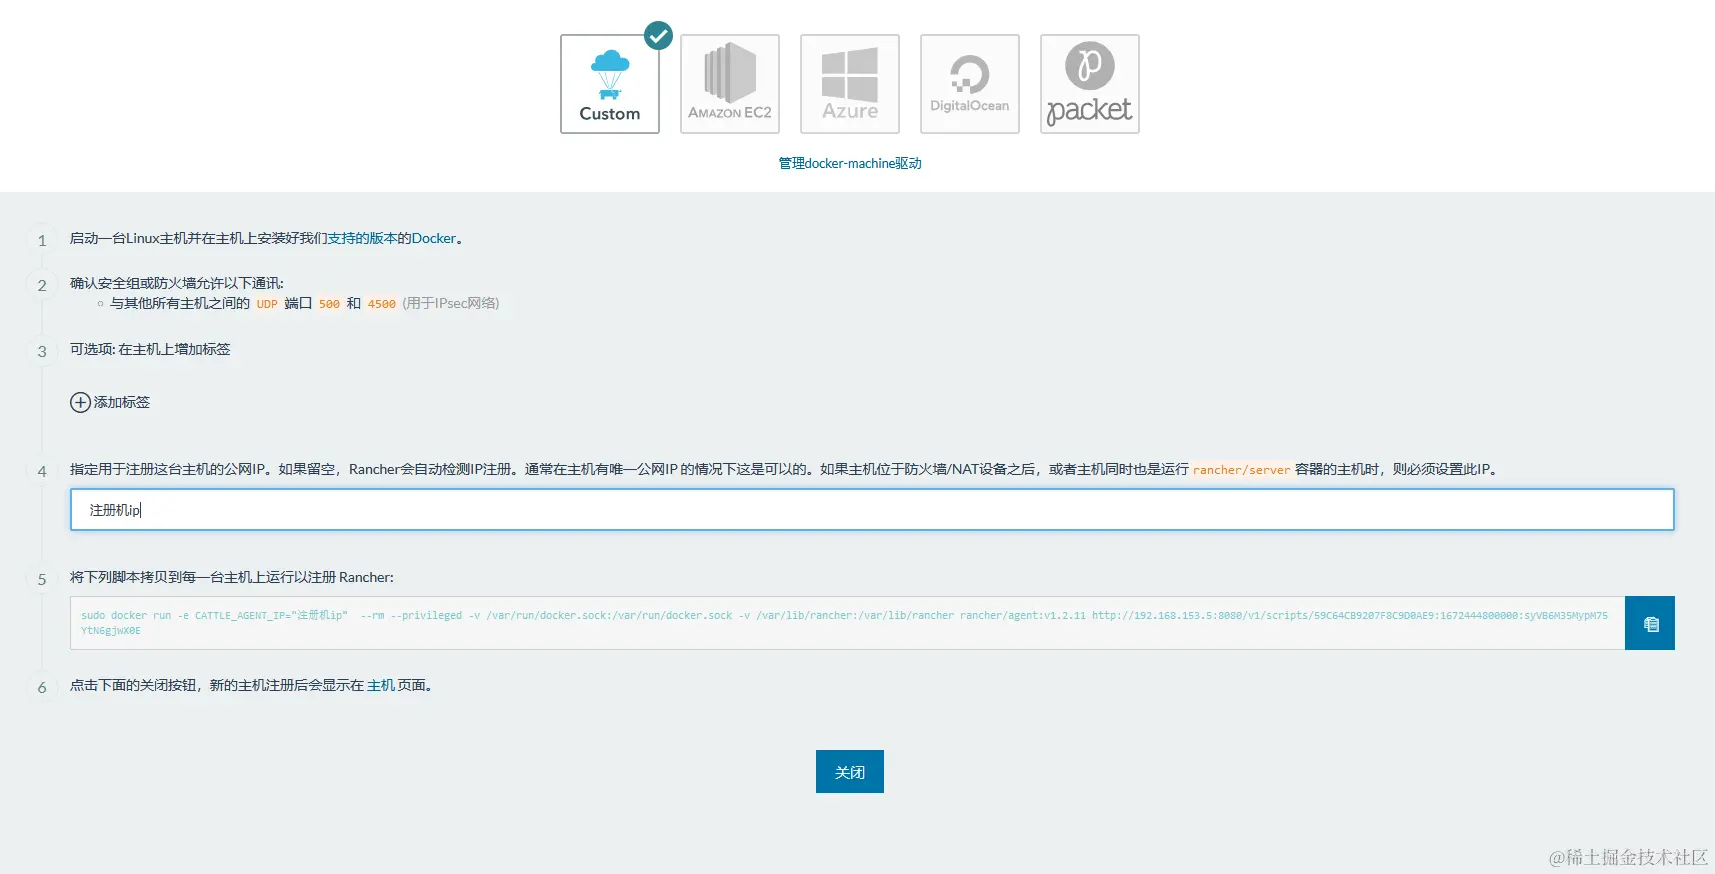Screen dimensions: 1715x874
Task: Pick the Azure host driver tile
Action: (x=850, y=84)
